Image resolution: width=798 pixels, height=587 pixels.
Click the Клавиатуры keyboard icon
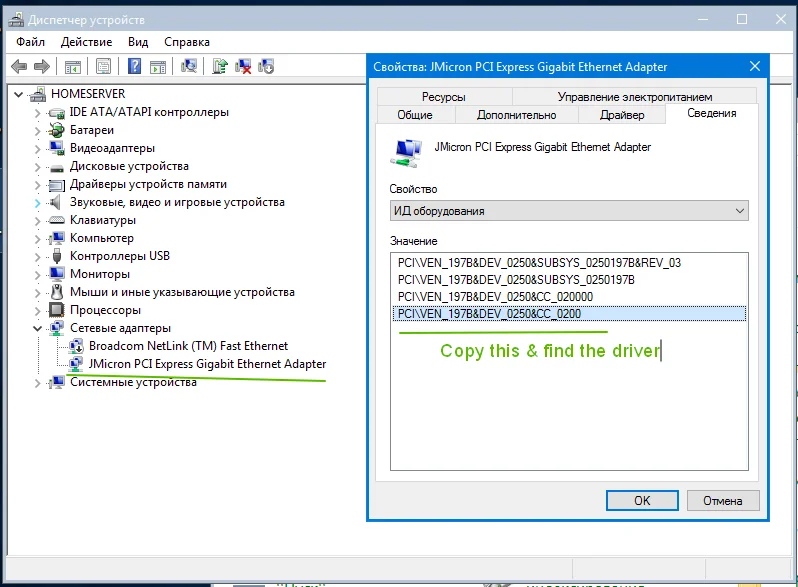click(56, 220)
